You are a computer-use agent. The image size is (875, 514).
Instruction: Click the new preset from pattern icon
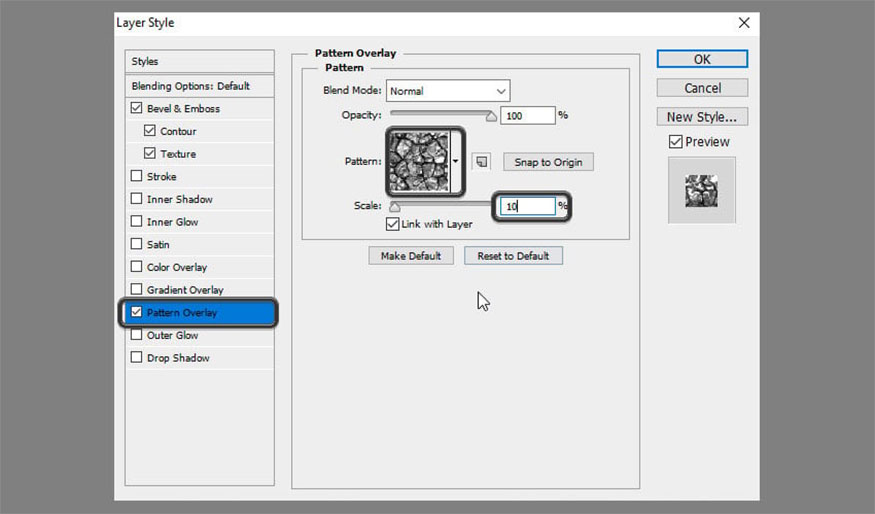[x=482, y=161]
